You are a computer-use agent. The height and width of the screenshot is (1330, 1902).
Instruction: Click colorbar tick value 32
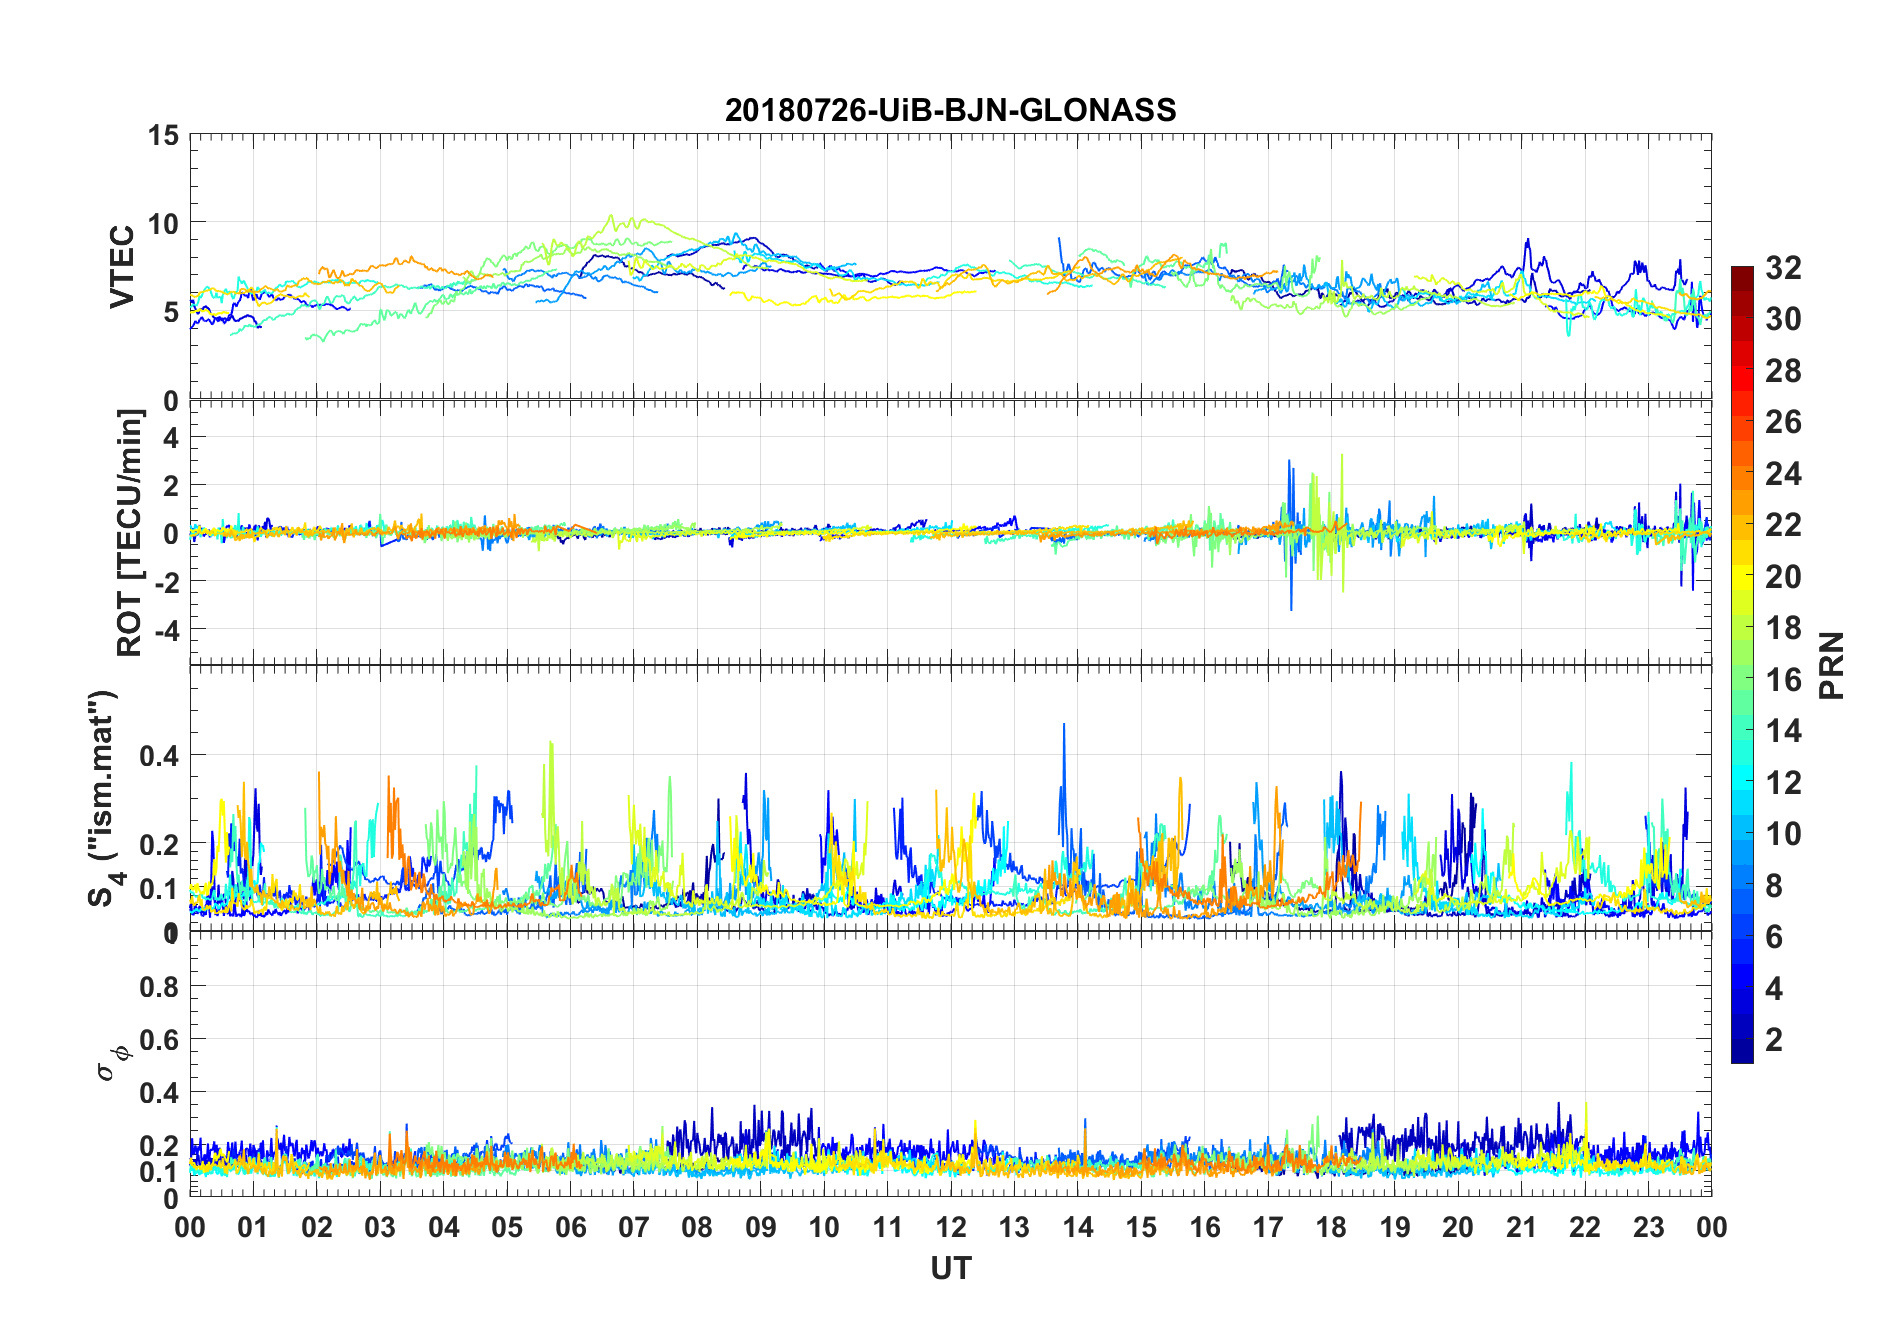click(x=1783, y=268)
